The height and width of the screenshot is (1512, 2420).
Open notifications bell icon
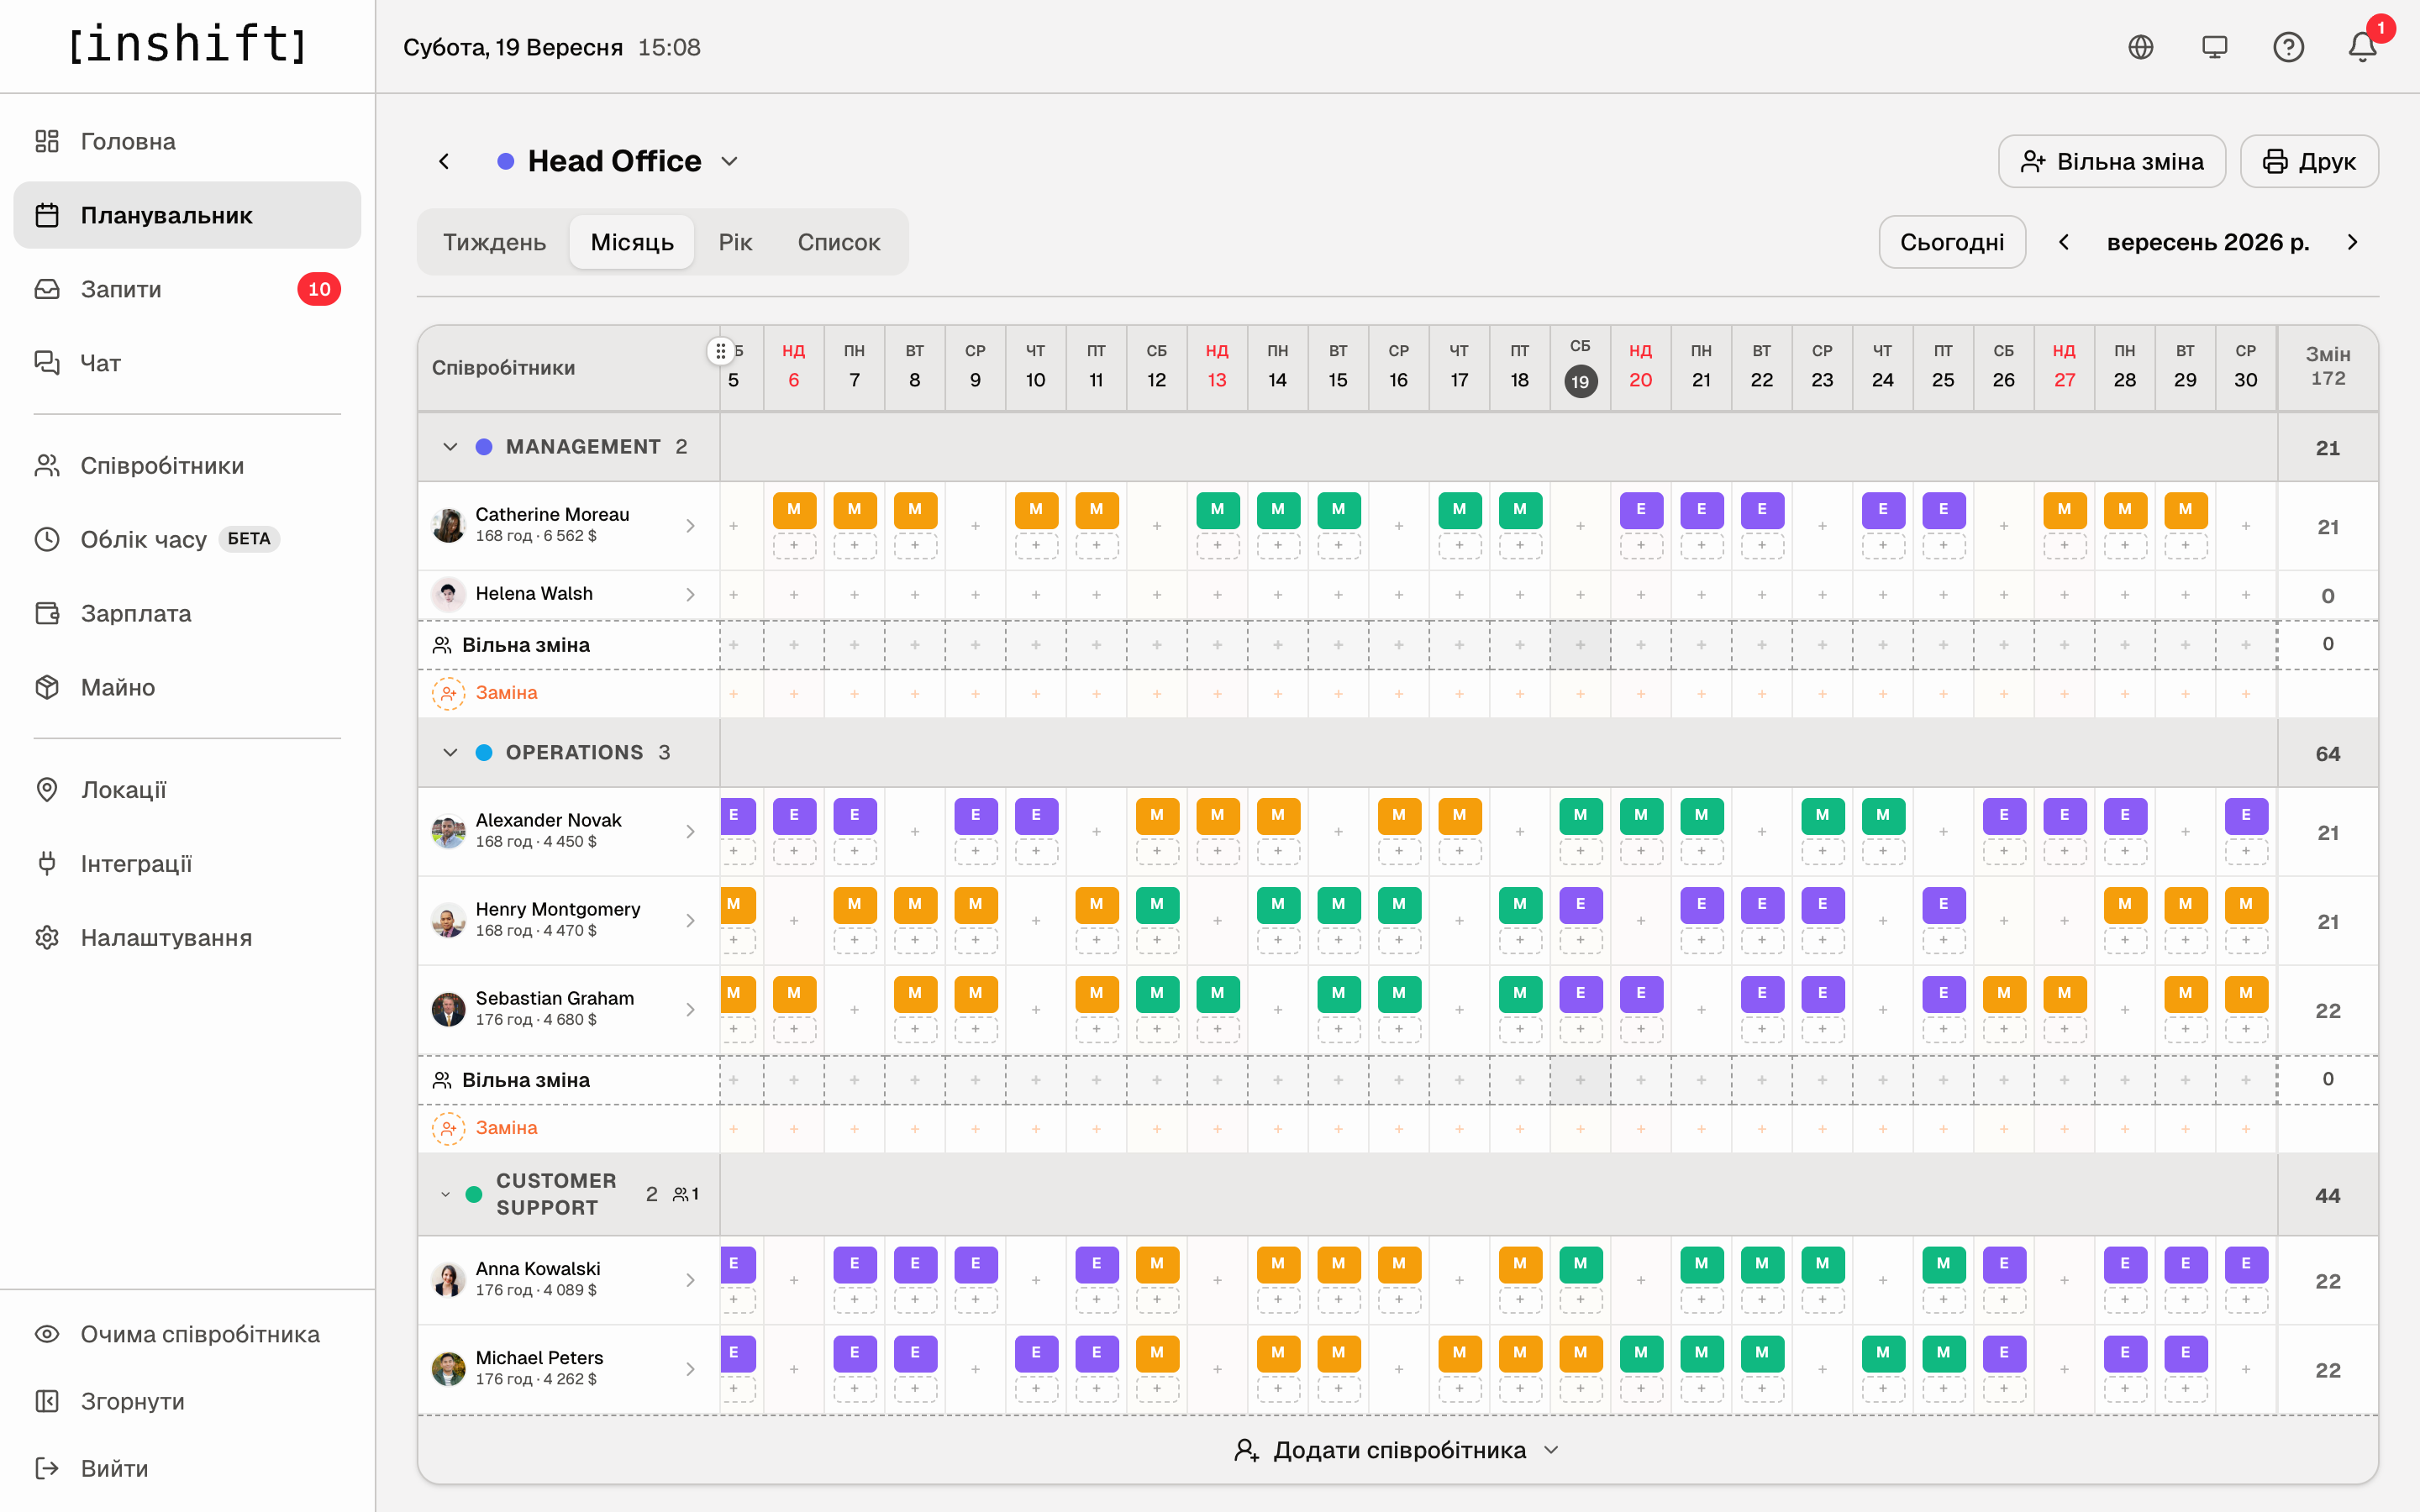[2362, 47]
